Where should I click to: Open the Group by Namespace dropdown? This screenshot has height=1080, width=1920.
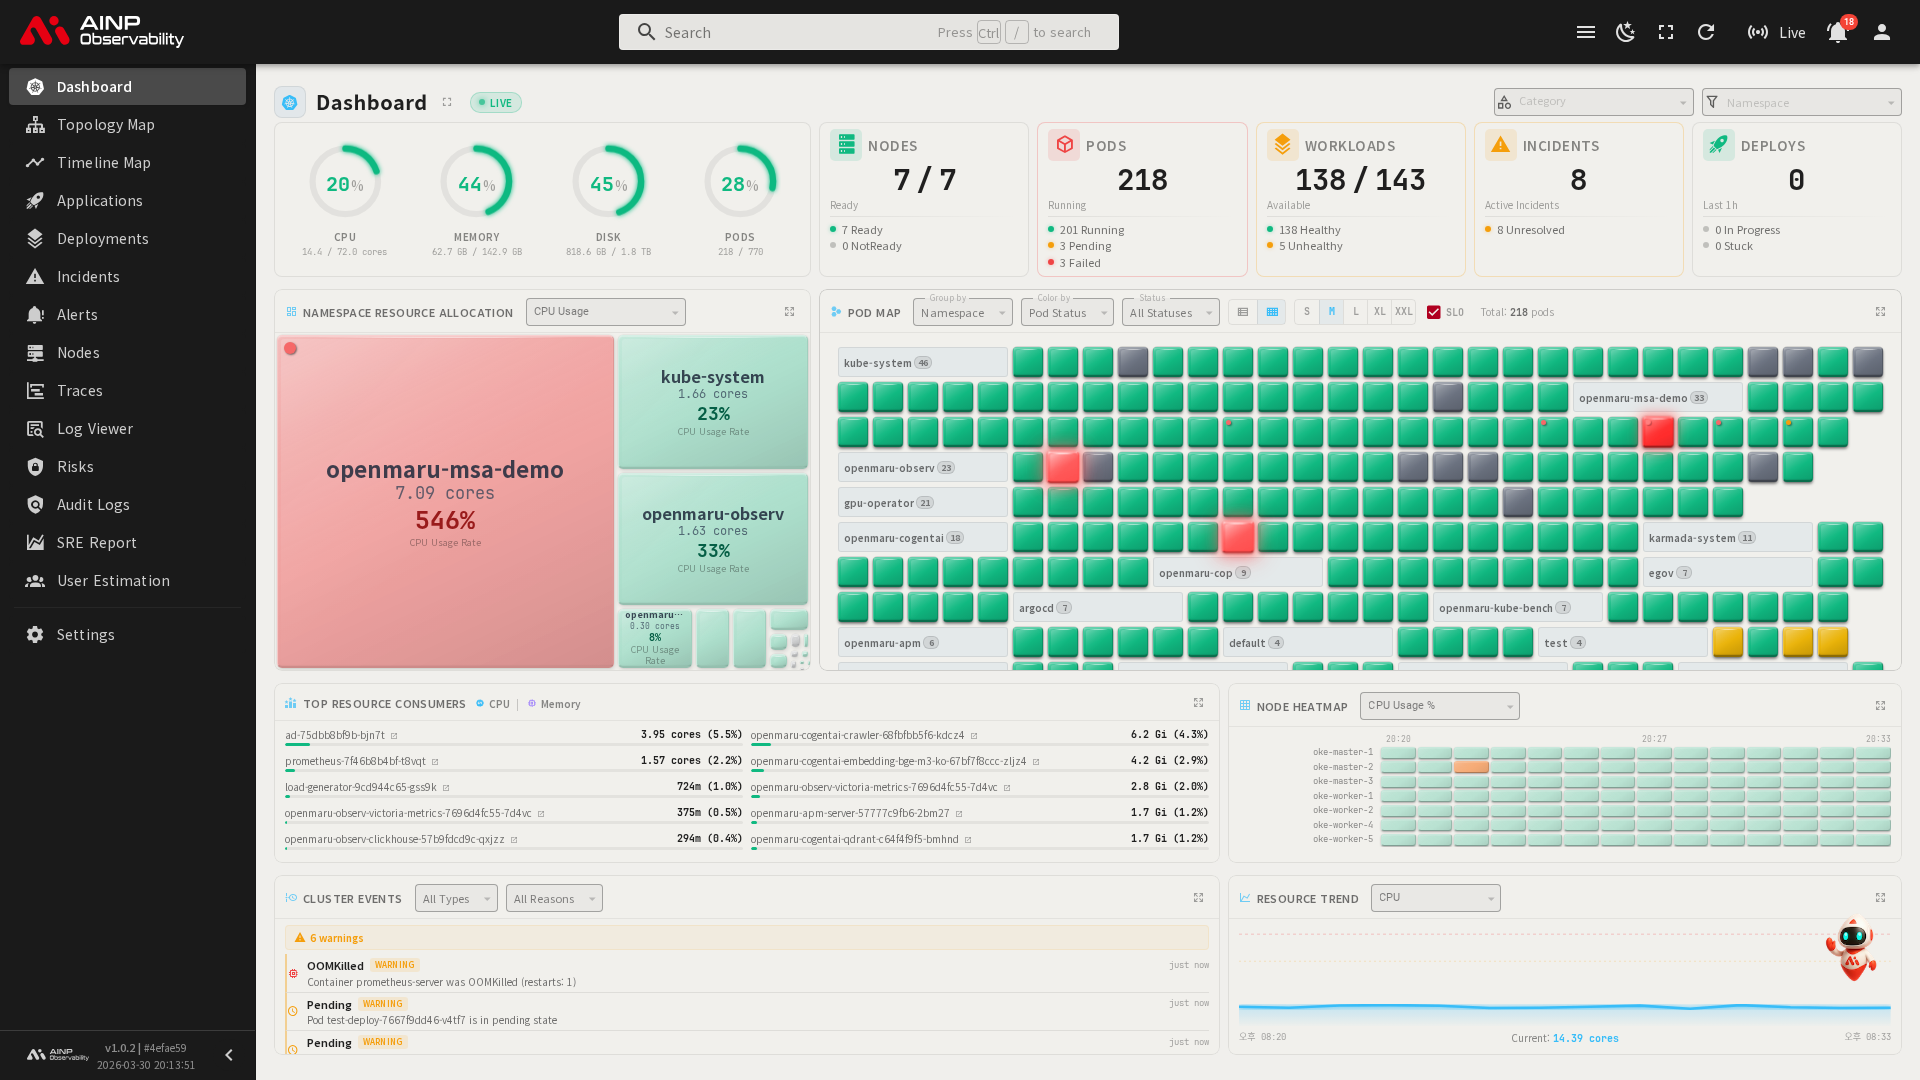tap(962, 313)
